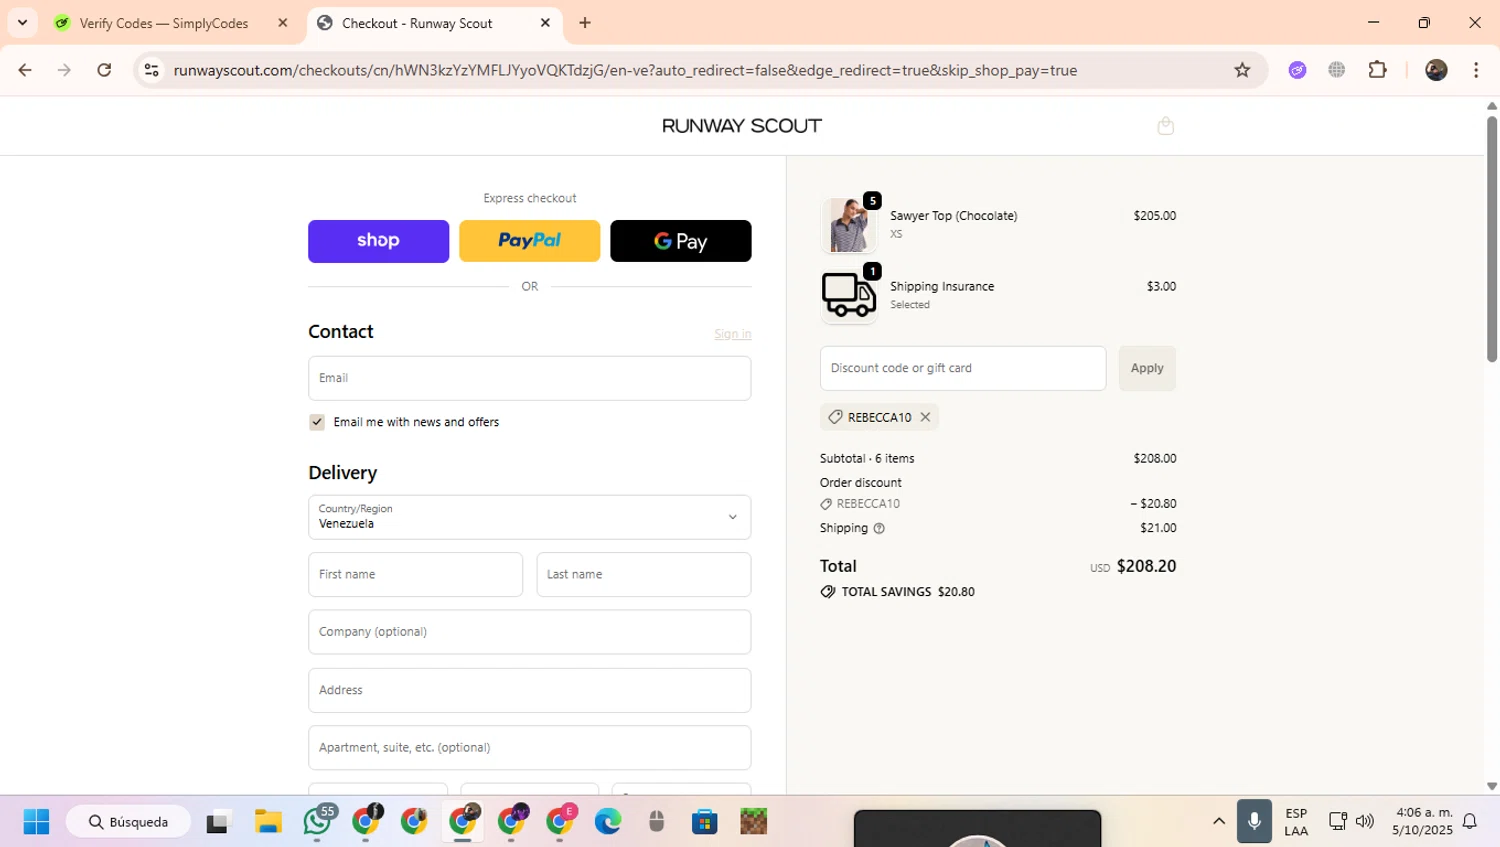The width and height of the screenshot is (1500, 847).
Task: Open the shopping bag cart icon
Action: coord(1165,126)
